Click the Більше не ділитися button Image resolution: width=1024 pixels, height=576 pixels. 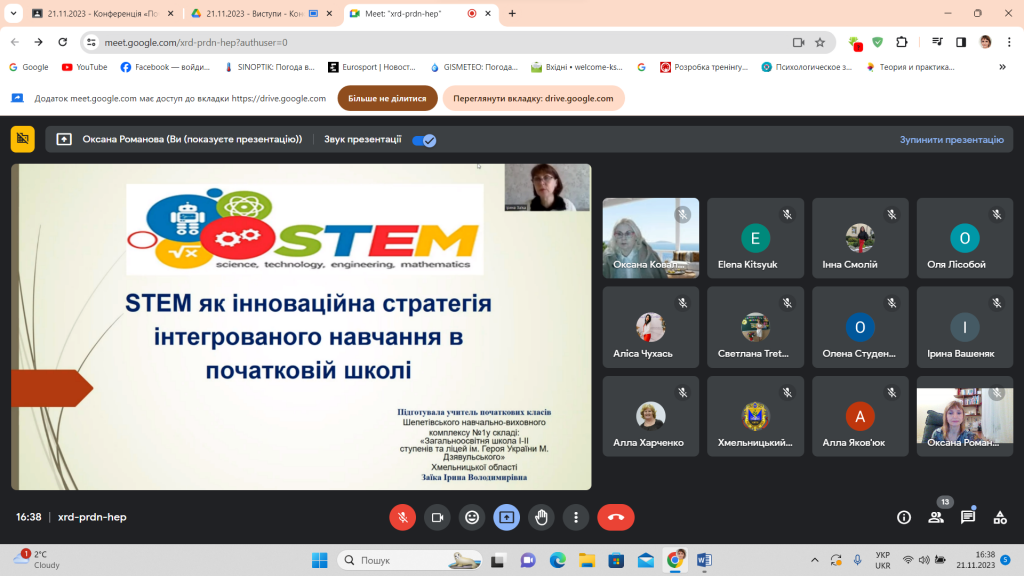(387, 99)
